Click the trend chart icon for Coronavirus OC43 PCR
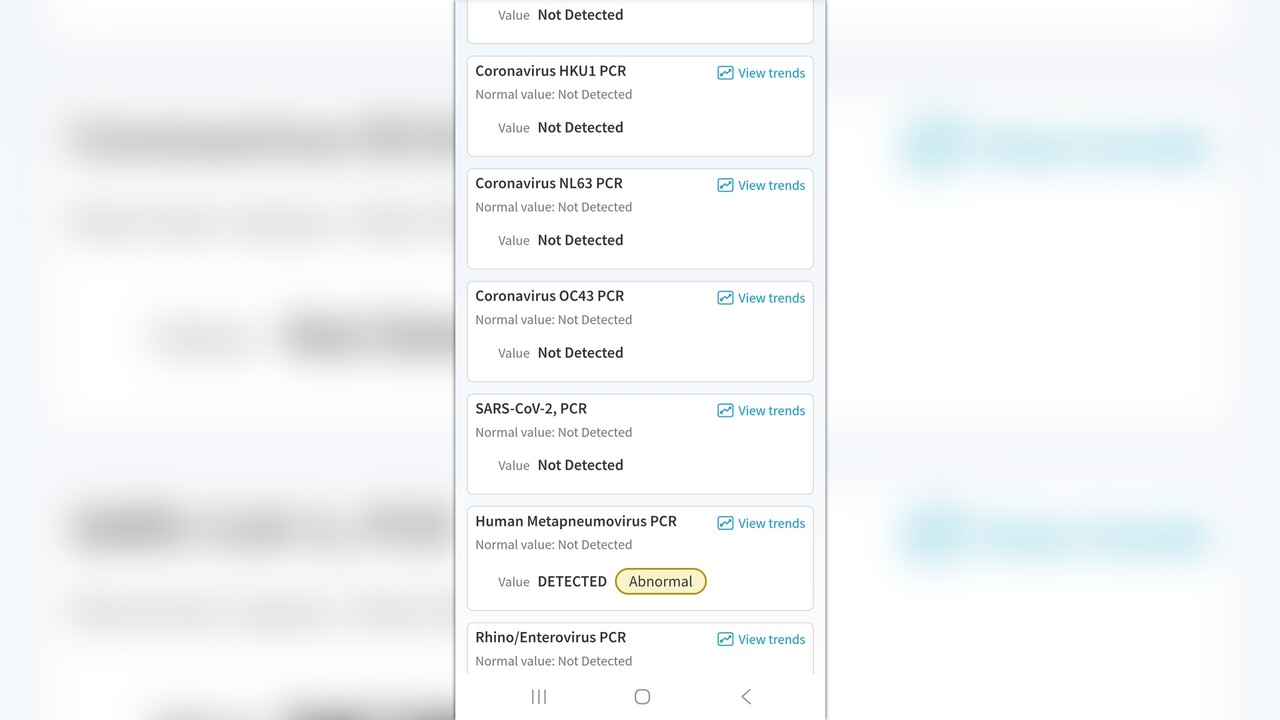 pos(725,298)
